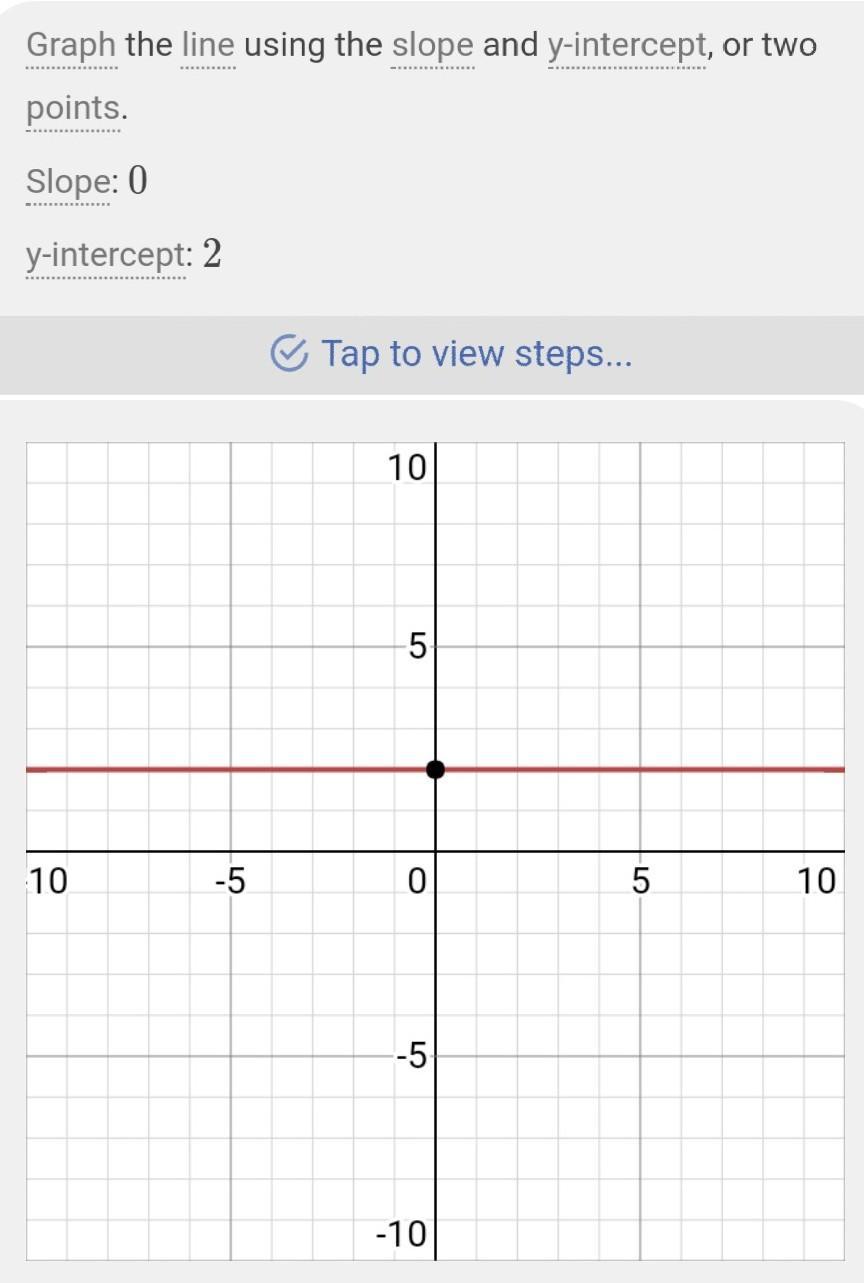This screenshot has width=864, height=1283.
Task: Click the "y-intercept:" label beside the value 2
Action: click(107, 256)
